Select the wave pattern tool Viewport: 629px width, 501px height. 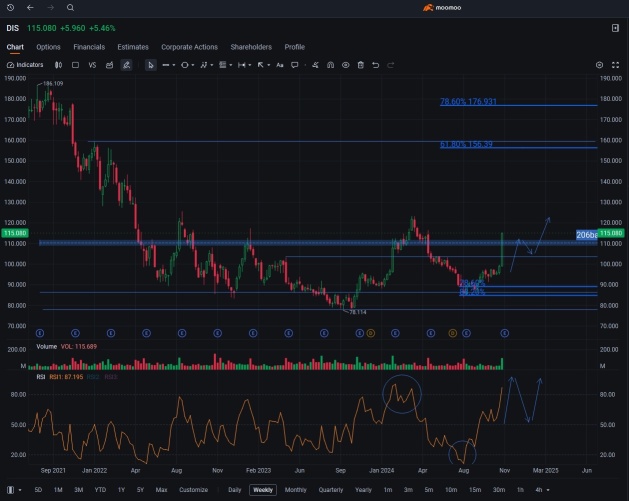[x=204, y=65]
